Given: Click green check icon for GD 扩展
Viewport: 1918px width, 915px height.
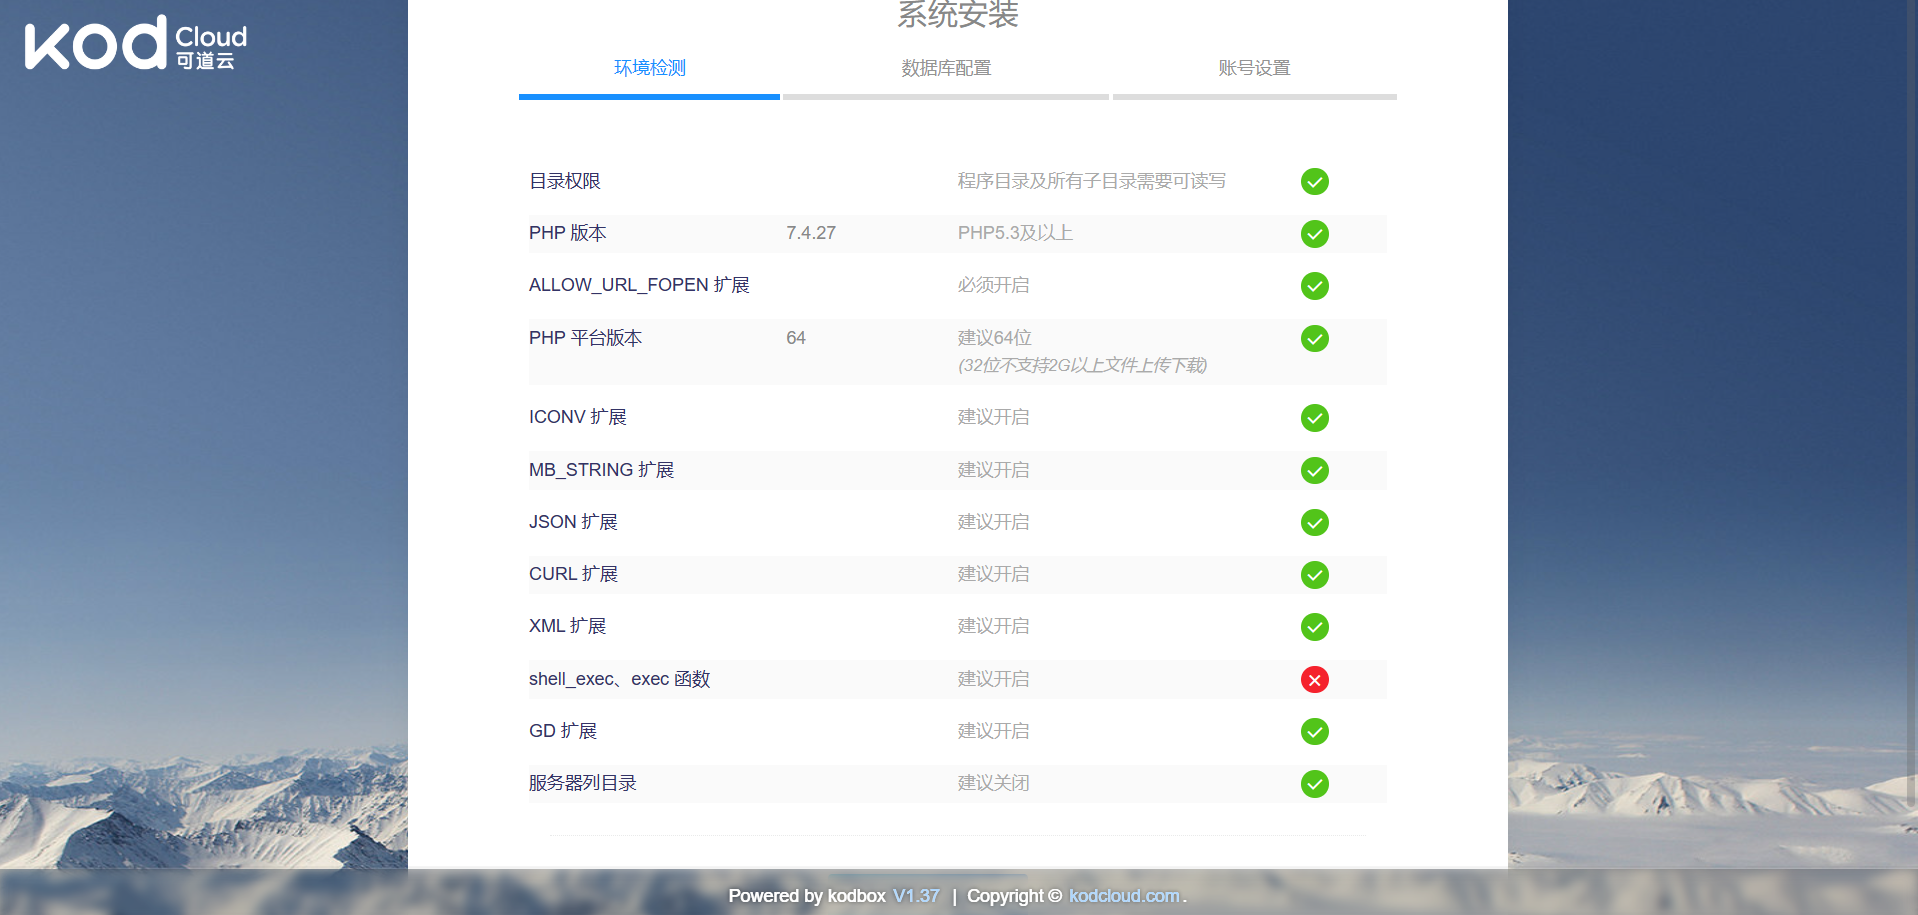Looking at the screenshot, I should [x=1314, y=732].
